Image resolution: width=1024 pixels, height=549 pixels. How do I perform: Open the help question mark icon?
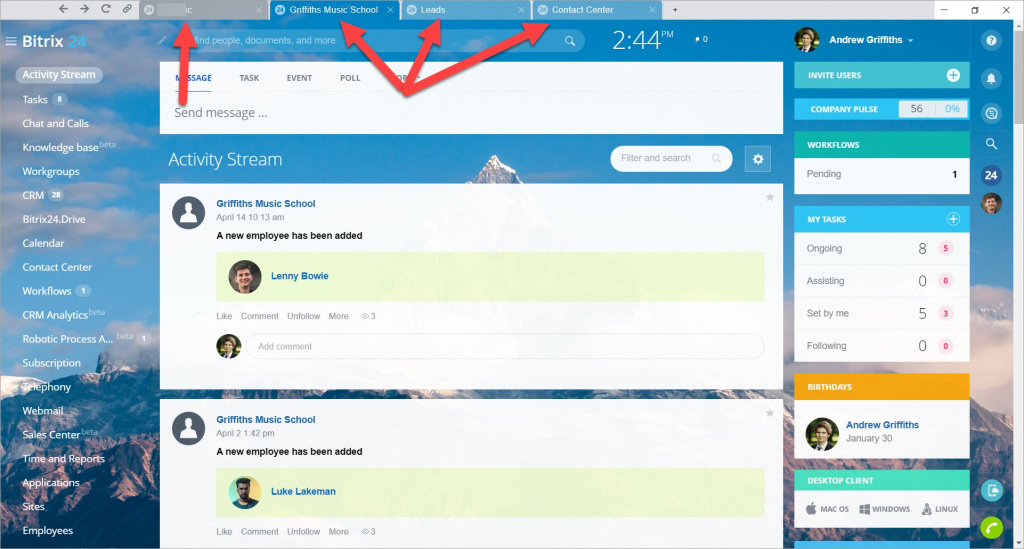991,40
